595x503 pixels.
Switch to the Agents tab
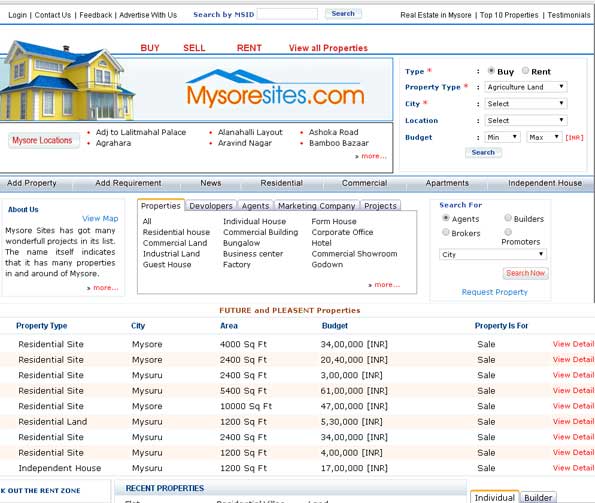[x=255, y=206]
